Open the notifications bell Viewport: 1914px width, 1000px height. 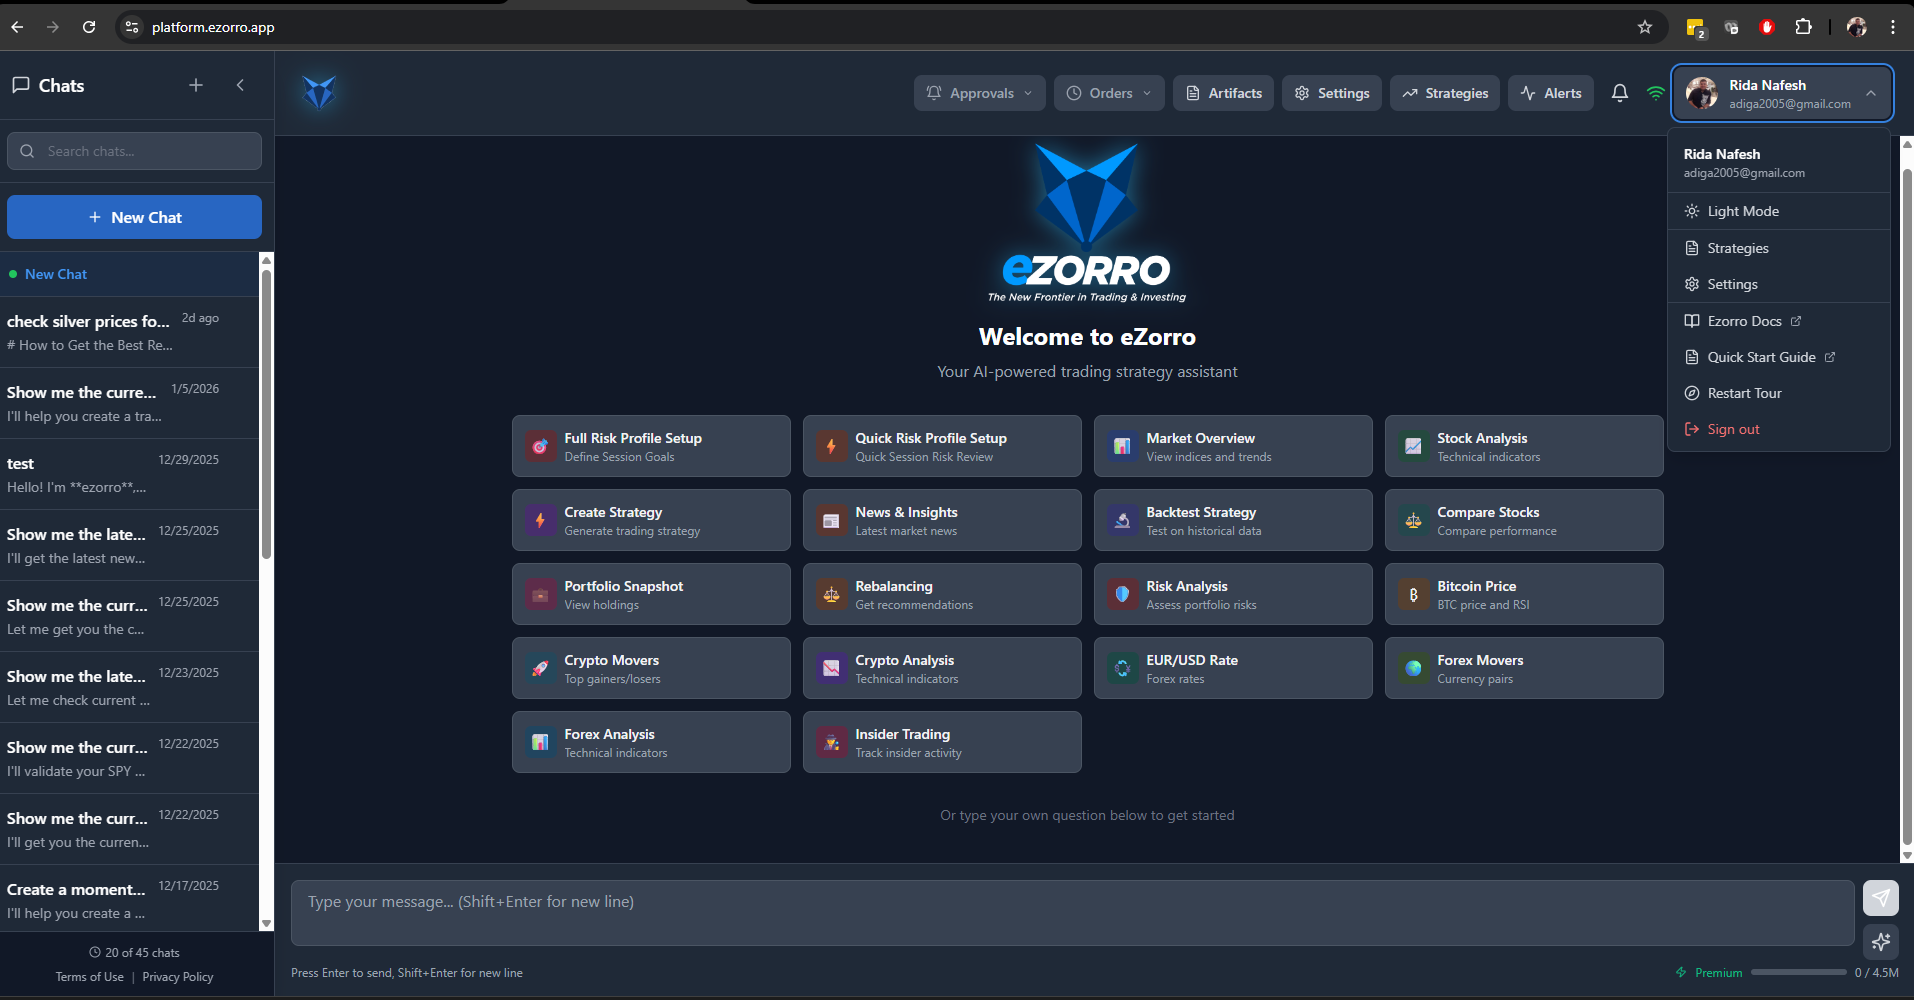(1620, 93)
